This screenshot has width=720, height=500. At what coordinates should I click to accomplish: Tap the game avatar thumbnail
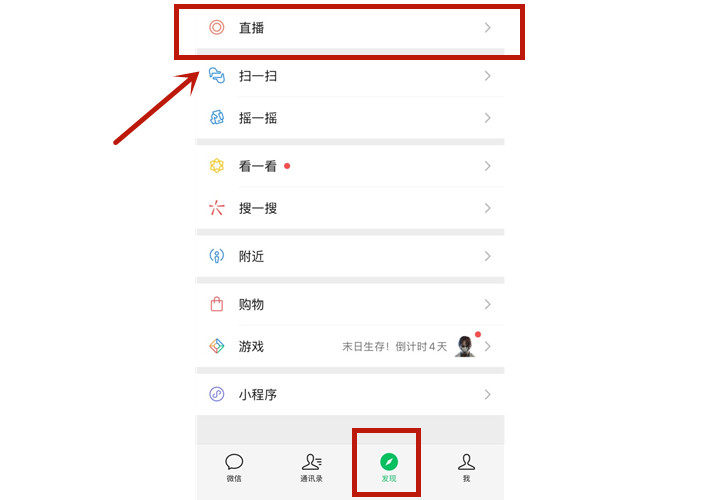465,346
